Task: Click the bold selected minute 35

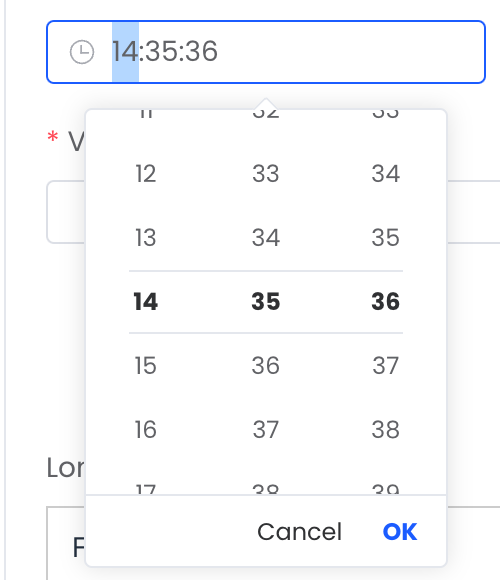Action: tap(266, 301)
